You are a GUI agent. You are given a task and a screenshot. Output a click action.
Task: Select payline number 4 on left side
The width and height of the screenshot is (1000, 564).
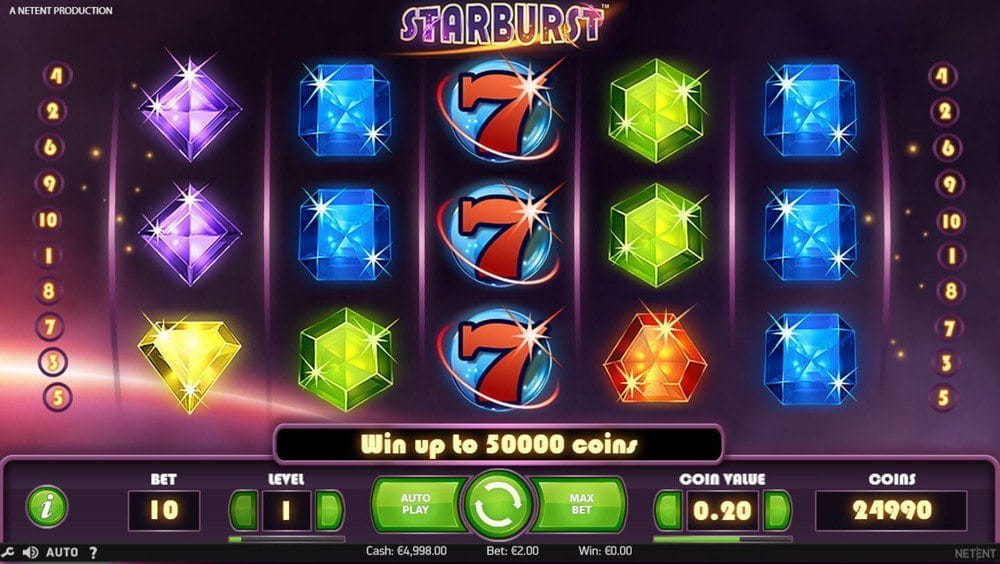point(57,75)
